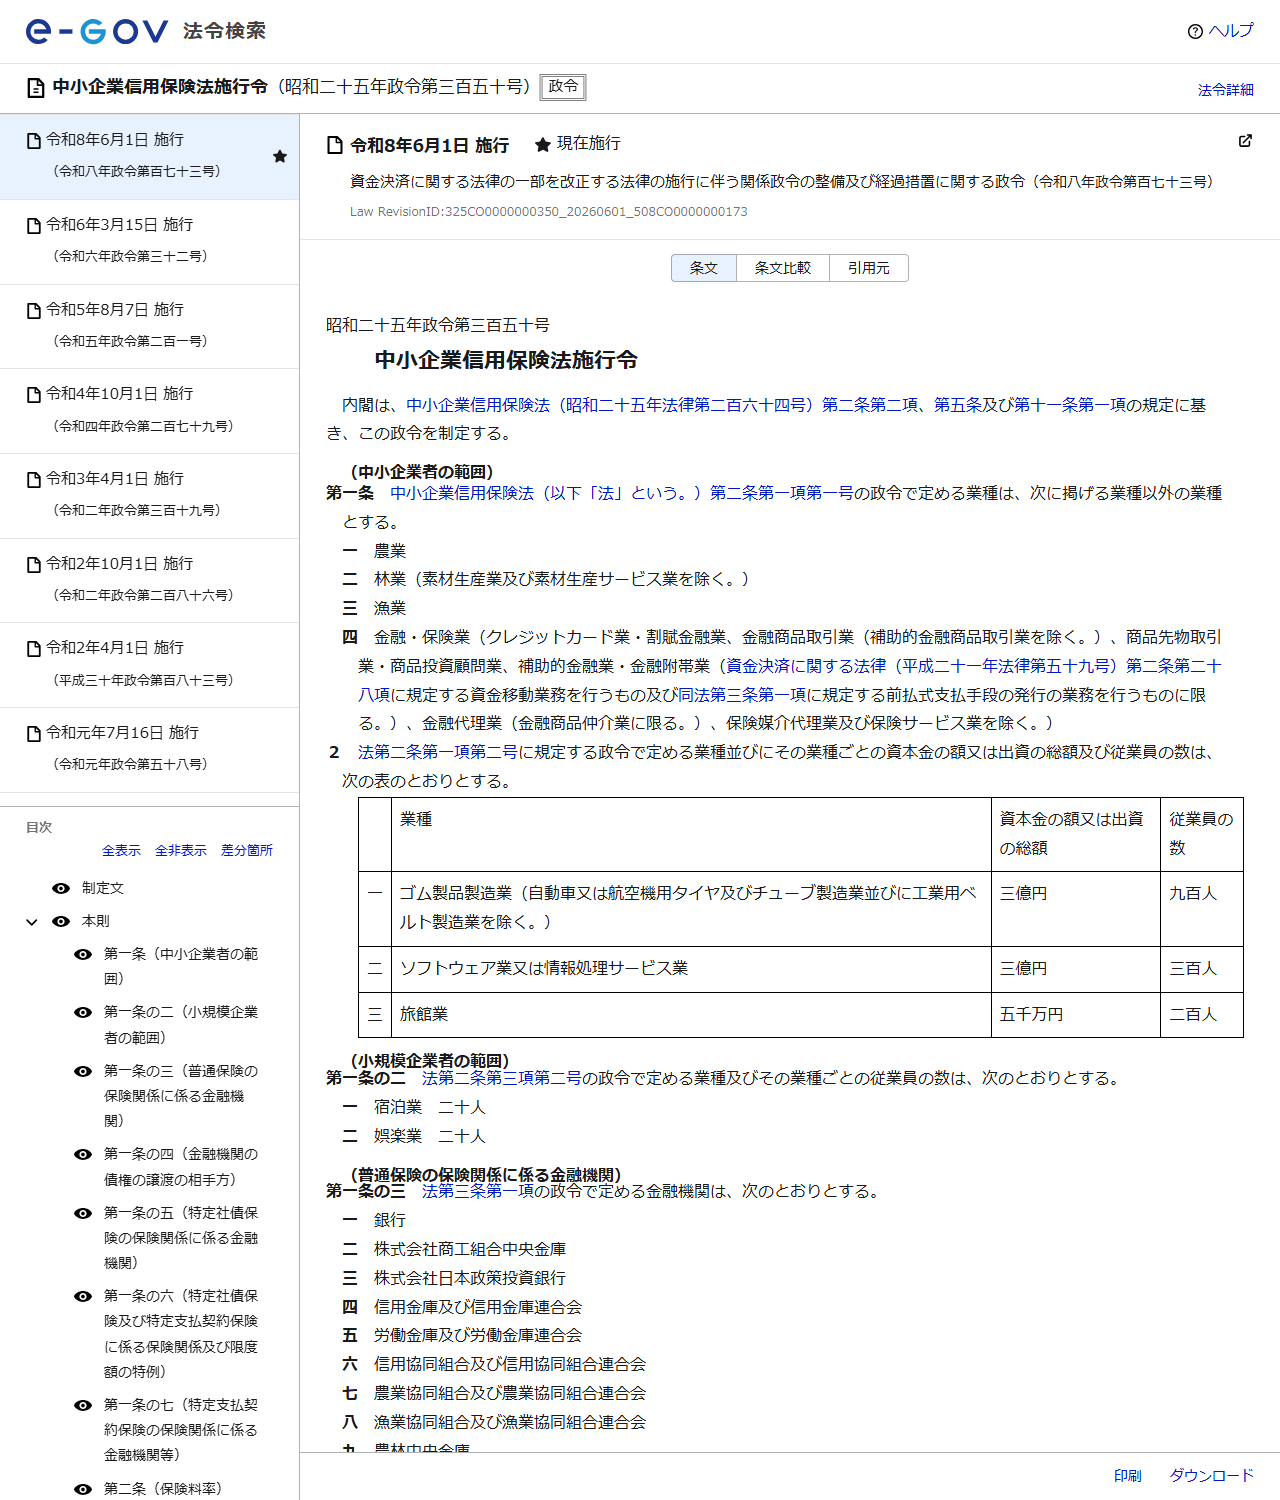This screenshot has width=1280, height=1500.
Task: Select the 令和元年7月16日 施行 revision
Action: [x=150, y=749]
